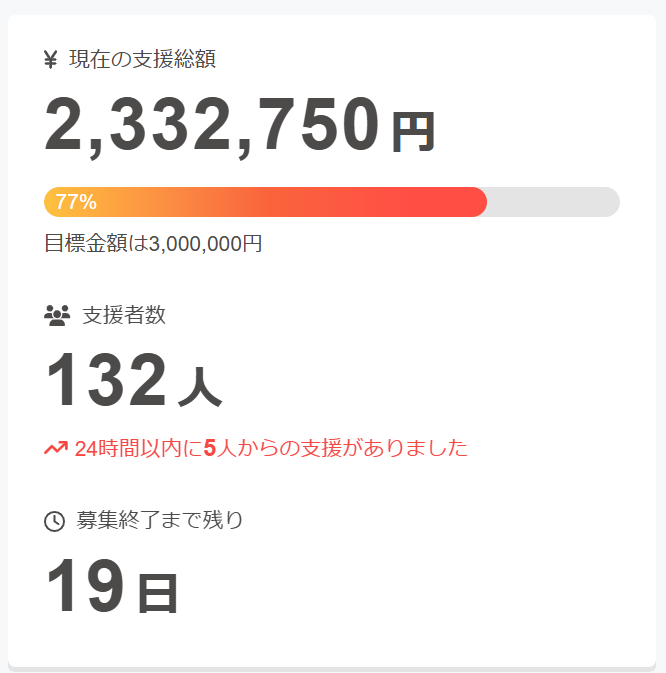Click the 現在の支援総額 heading
The height and width of the screenshot is (673, 666).
142,59
